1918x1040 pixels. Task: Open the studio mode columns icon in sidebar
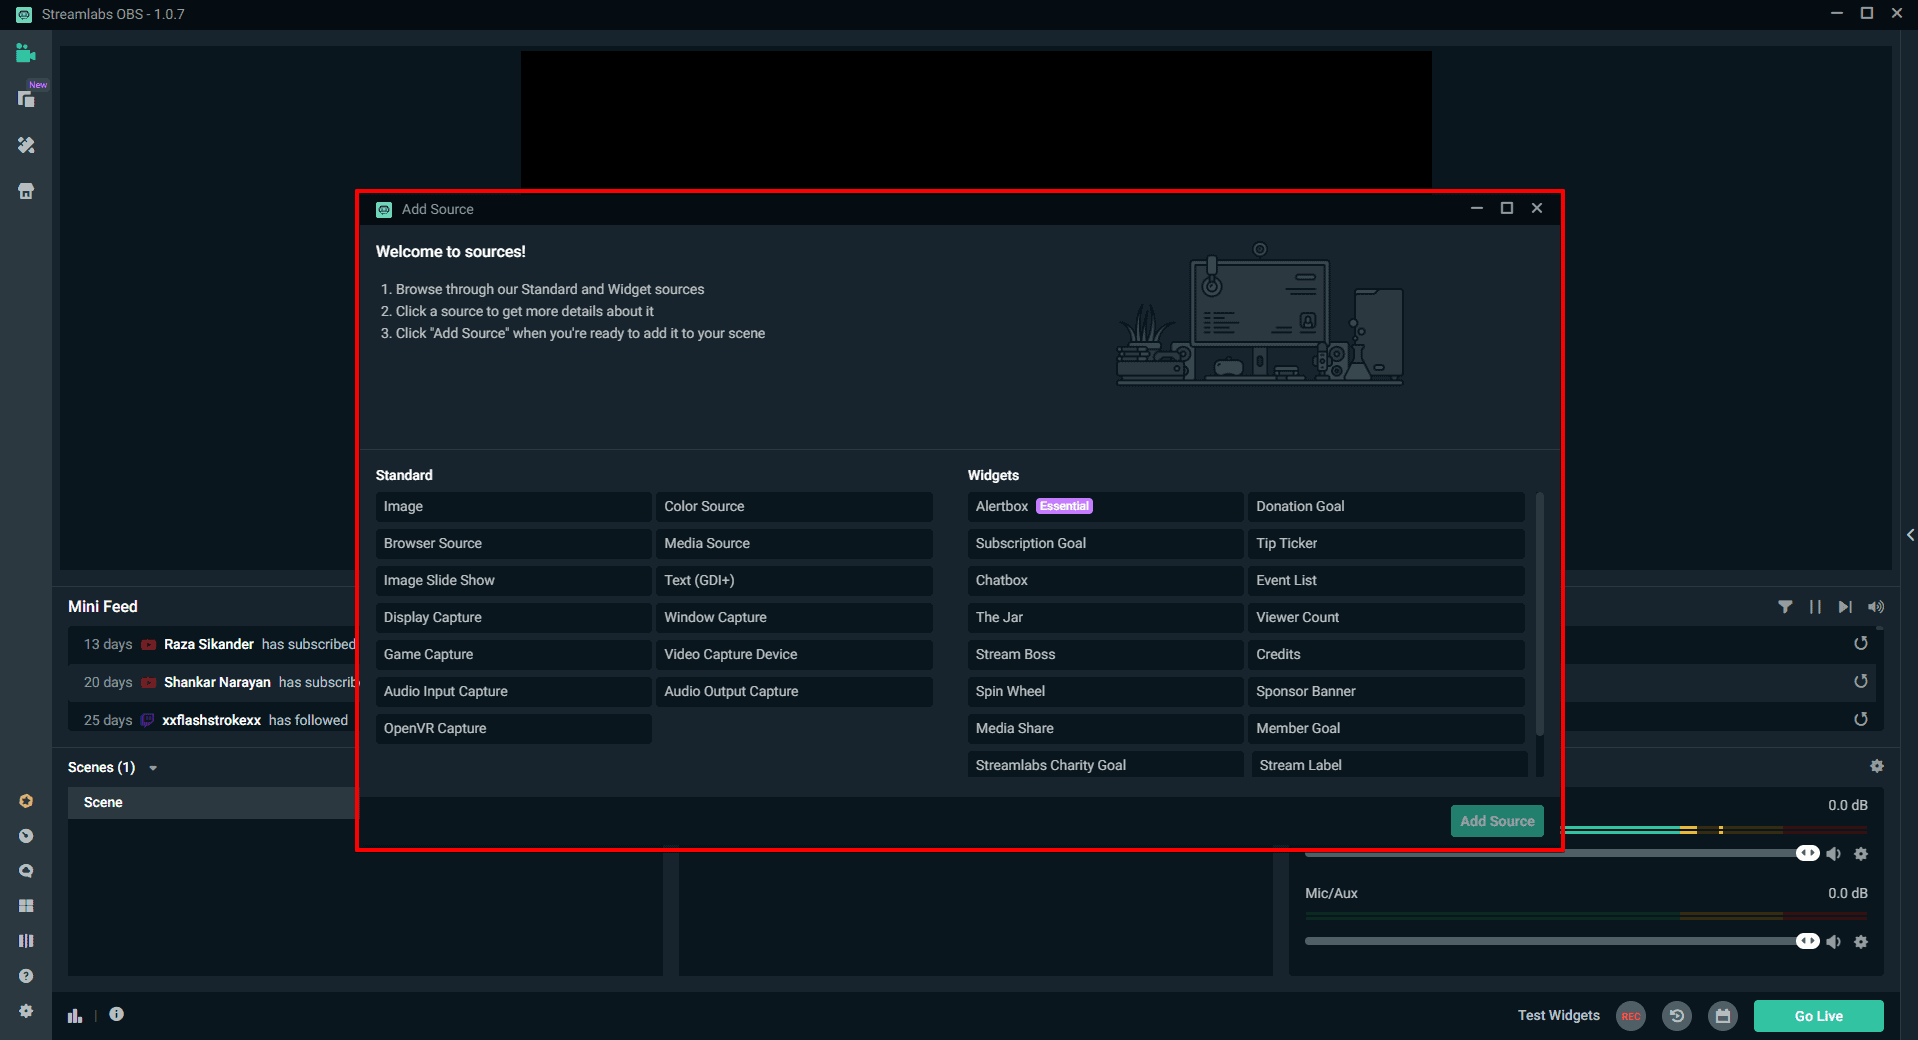26,941
